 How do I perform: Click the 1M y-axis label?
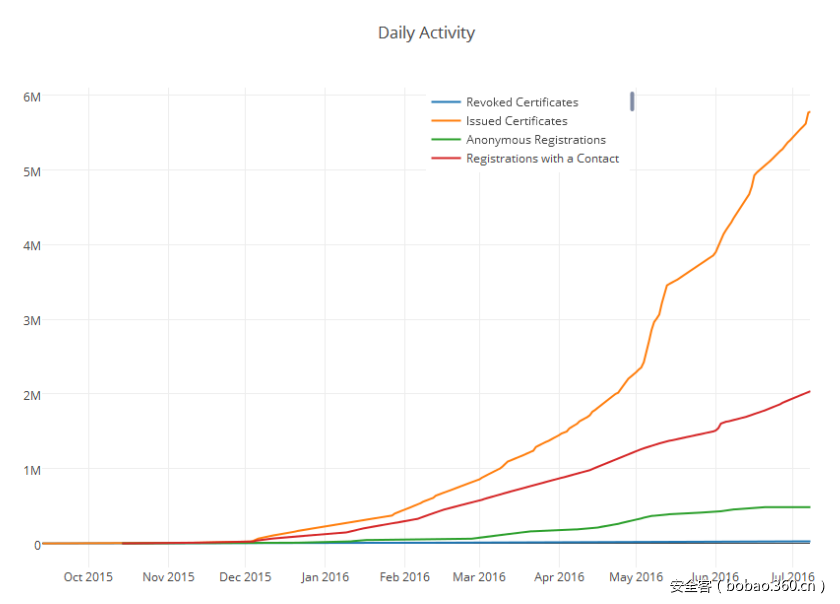(32, 470)
